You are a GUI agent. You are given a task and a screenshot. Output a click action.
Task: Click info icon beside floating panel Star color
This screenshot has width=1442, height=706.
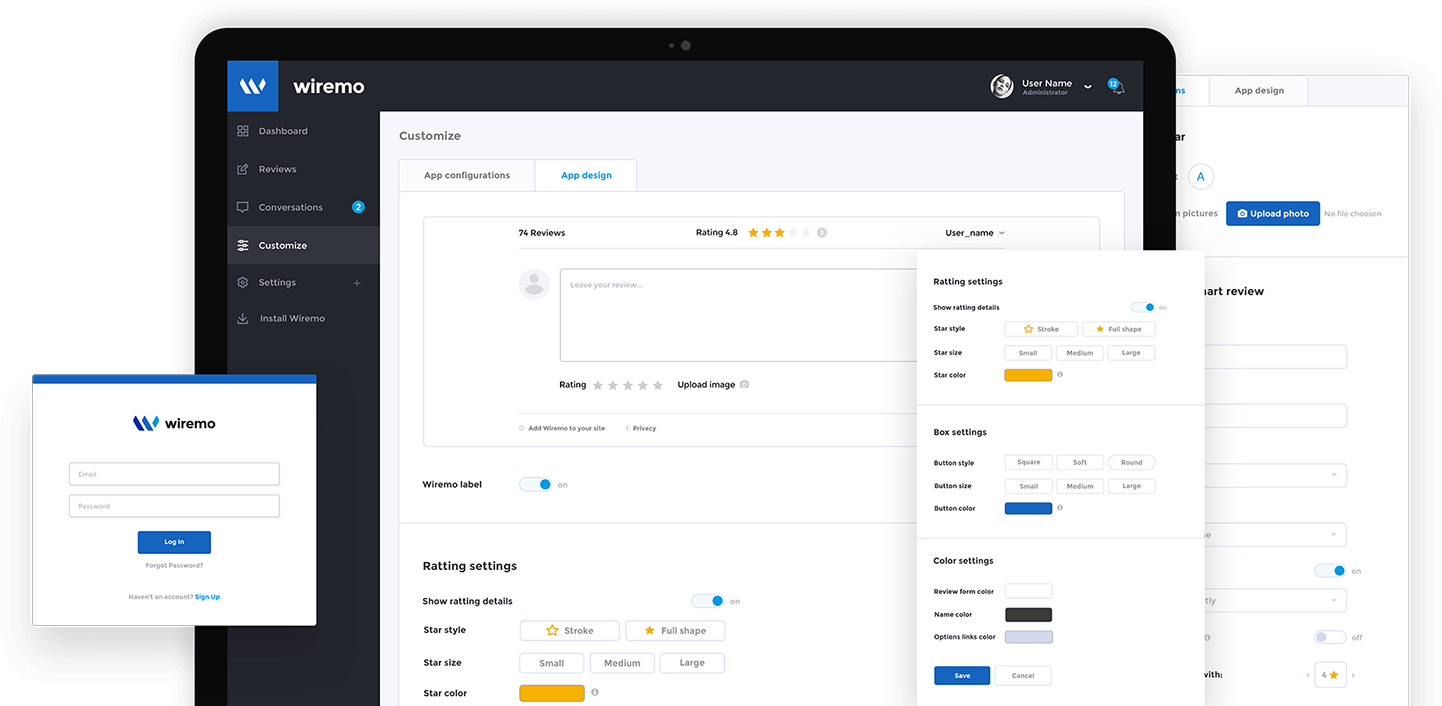(x=1060, y=375)
